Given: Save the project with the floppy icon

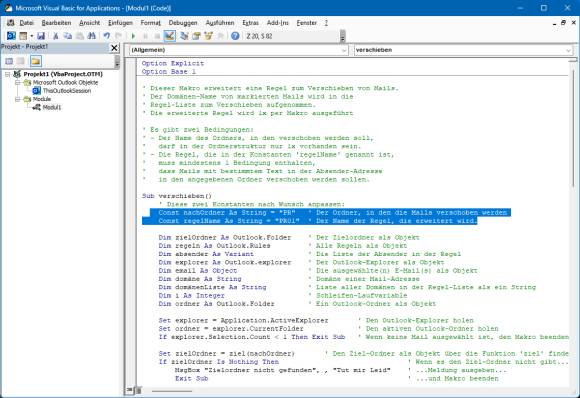Looking at the screenshot, I should tap(41, 36).
